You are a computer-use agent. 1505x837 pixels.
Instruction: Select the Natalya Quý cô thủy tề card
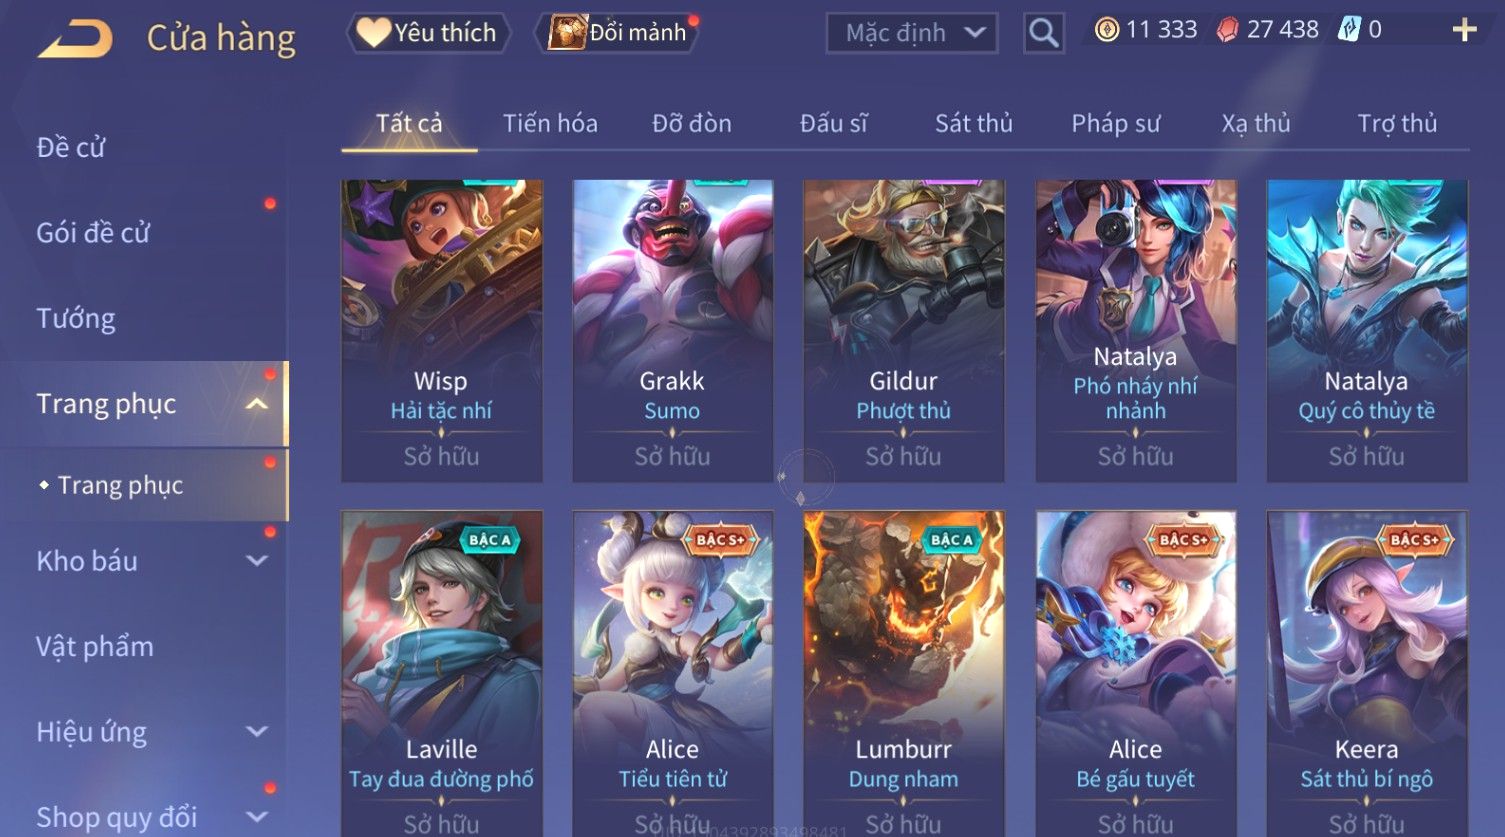tap(1366, 331)
